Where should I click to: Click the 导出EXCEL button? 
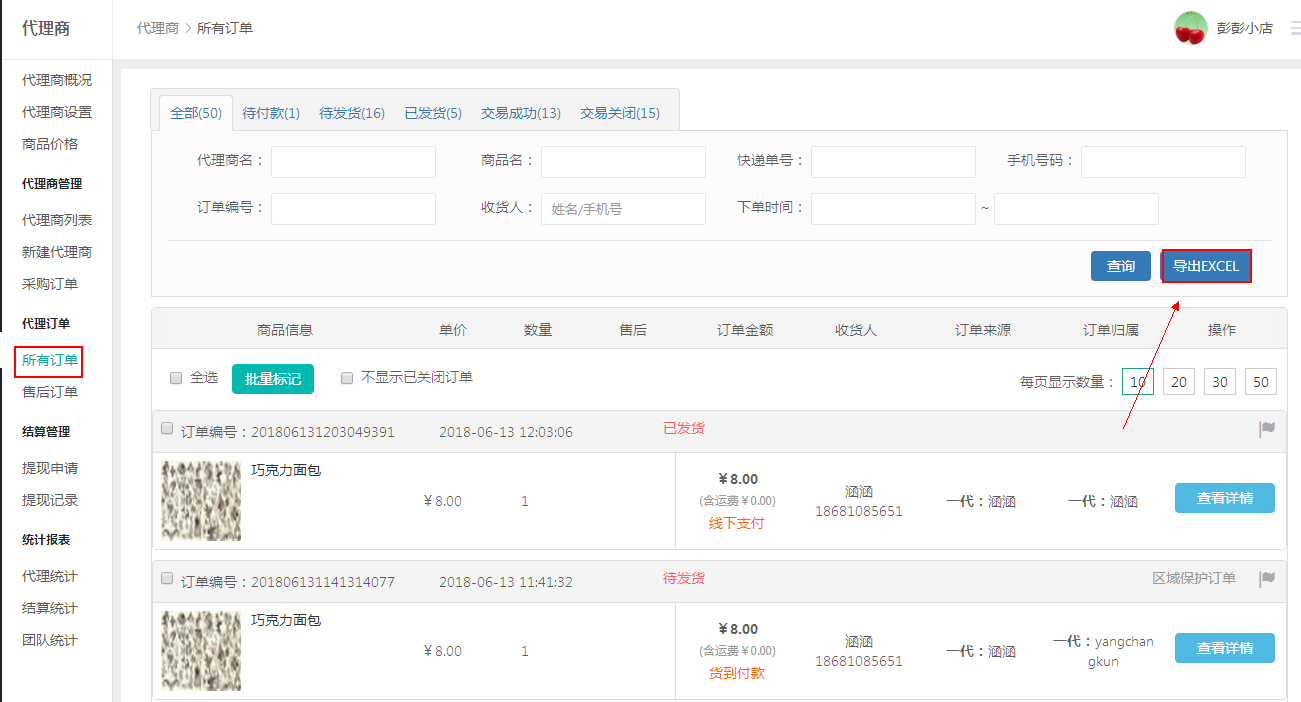(x=1206, y=266)
